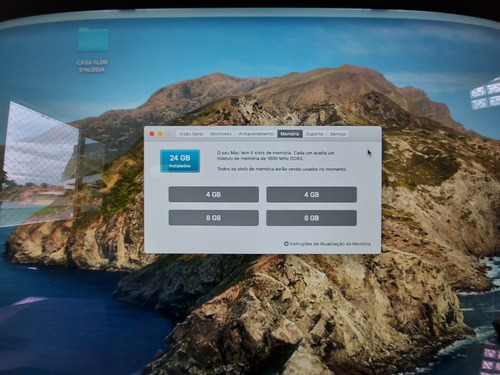The height and width of the screenshot is (375, 500).
Task: Click the text 'O seu Mac tem 4 slots de memória'
Action: (255, 153)
